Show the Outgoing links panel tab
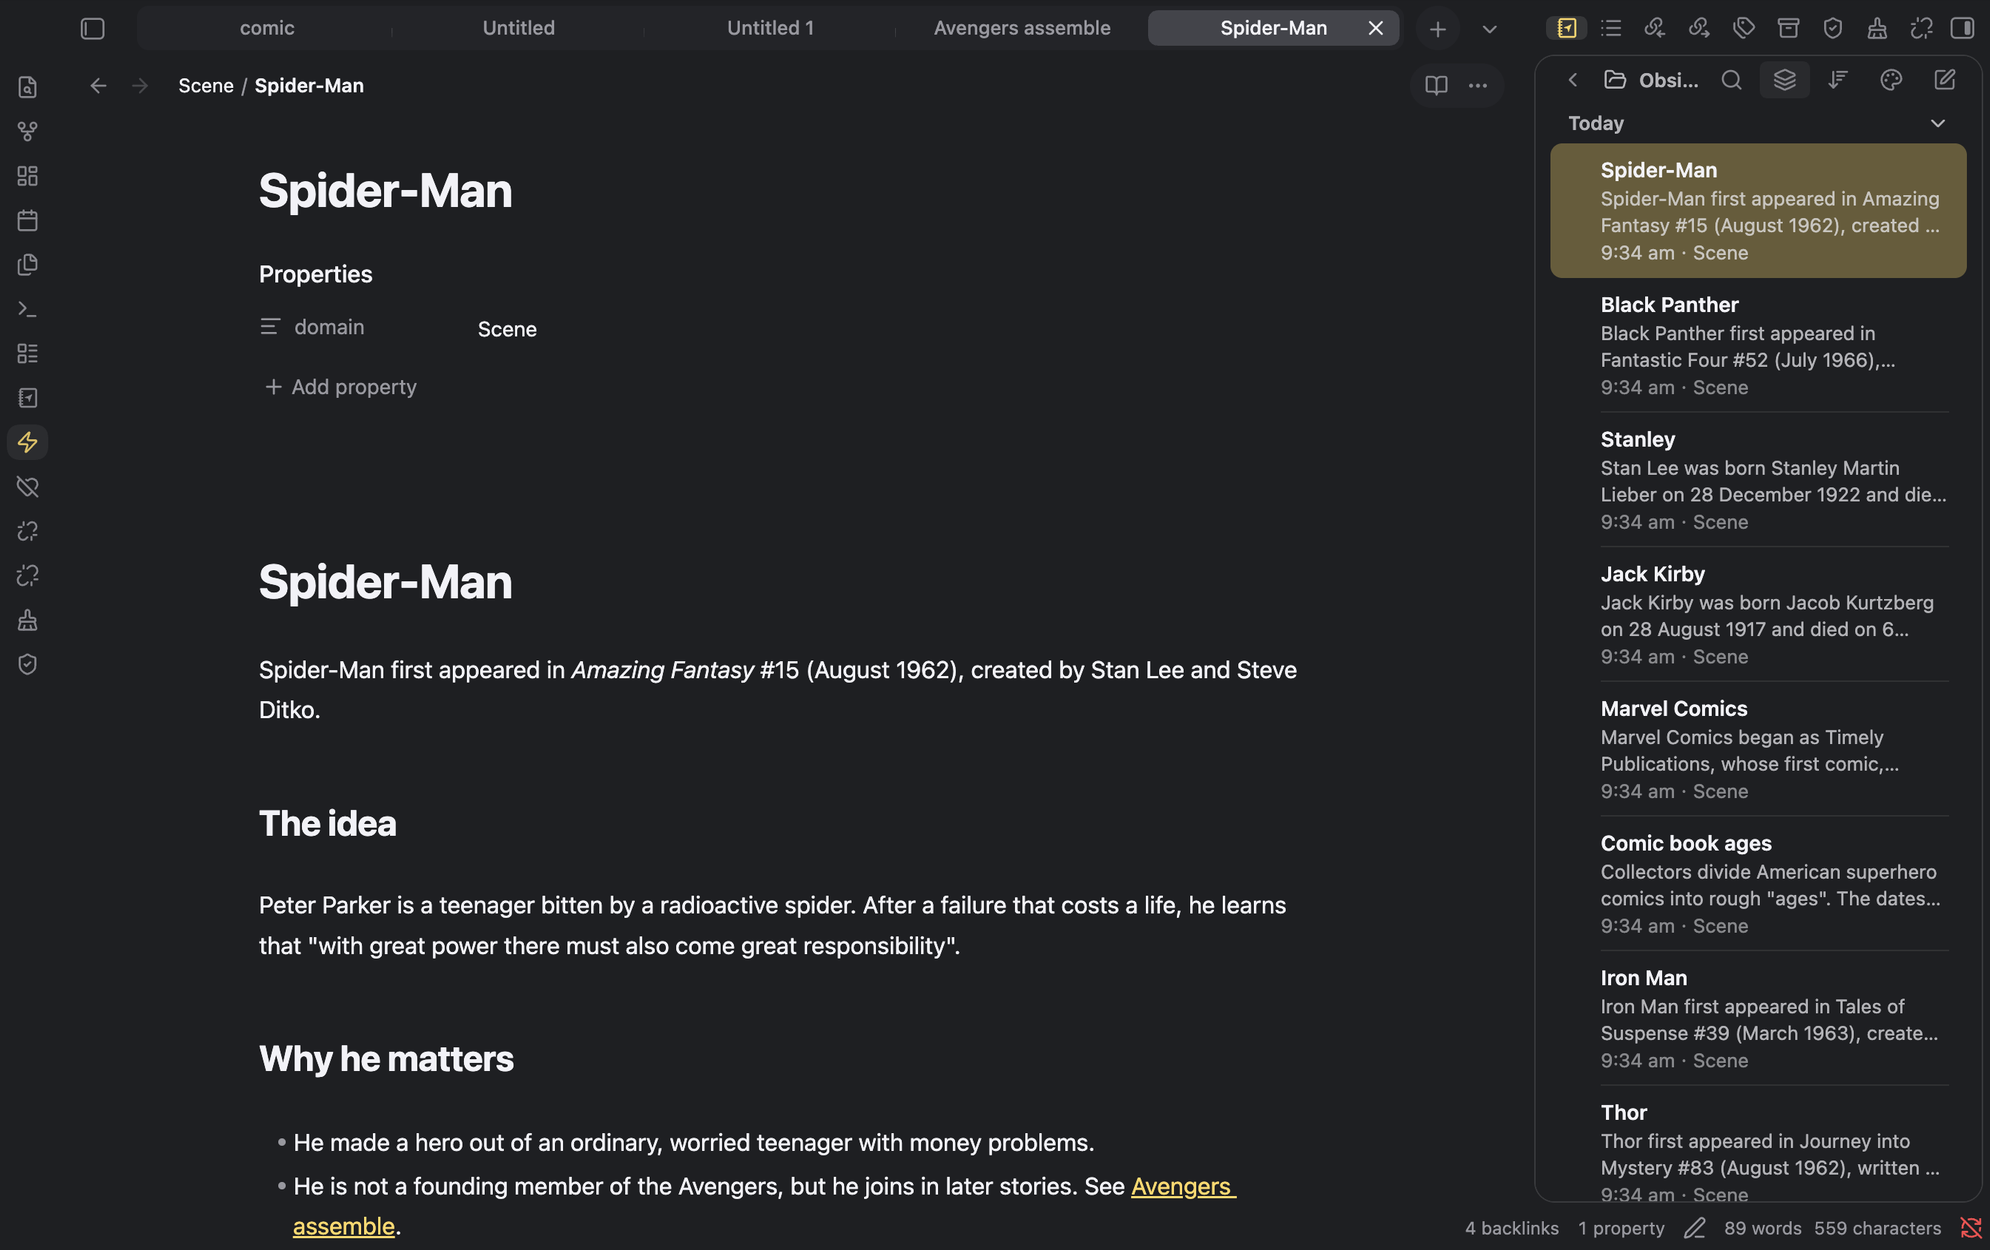The width and height of the screenshot is (1990, 1250). click(1699, 28)
